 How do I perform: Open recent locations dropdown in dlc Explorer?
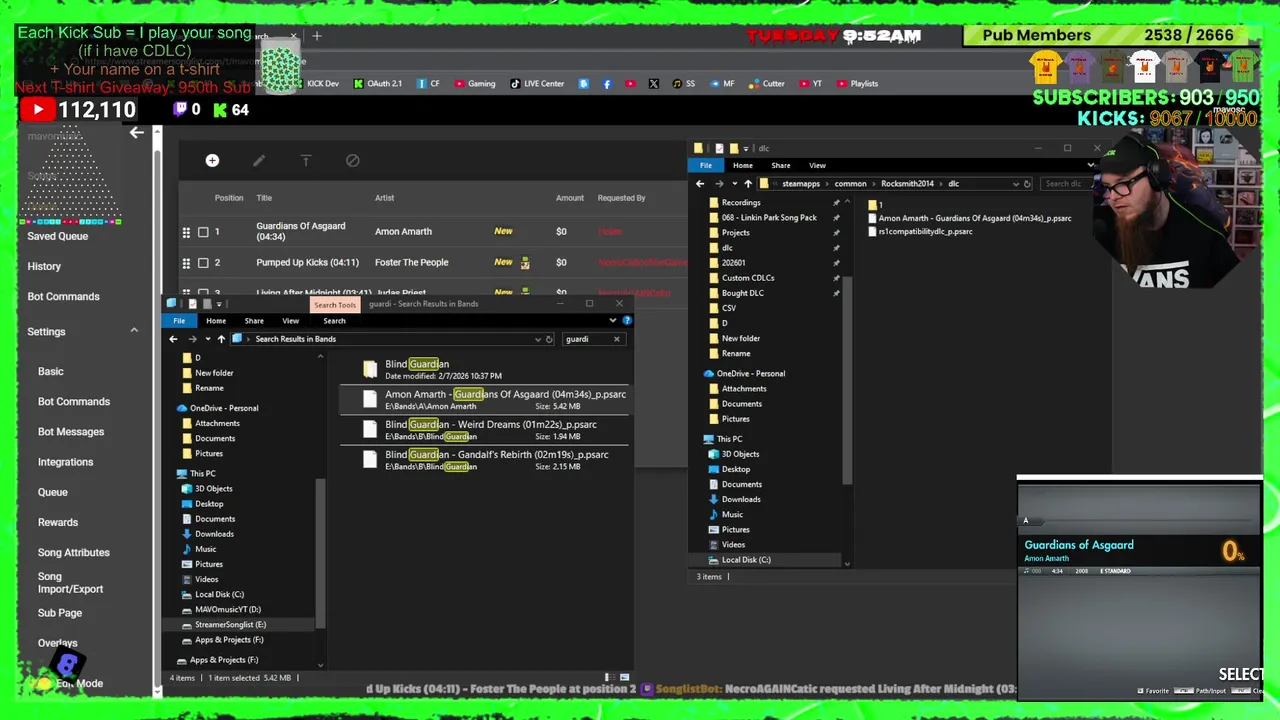tap(734, 184)
